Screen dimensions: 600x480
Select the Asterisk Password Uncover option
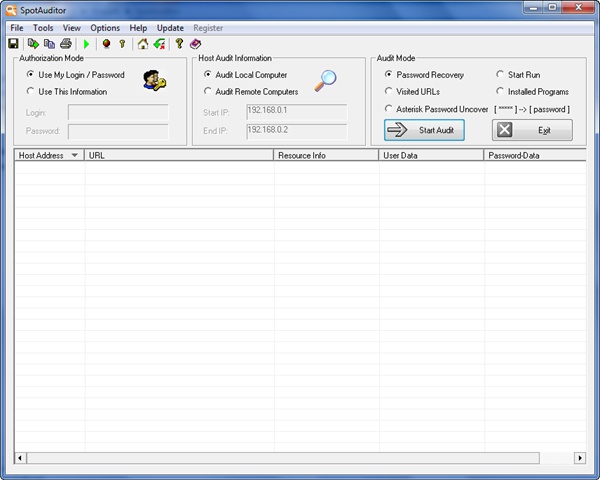click(388, 109)
